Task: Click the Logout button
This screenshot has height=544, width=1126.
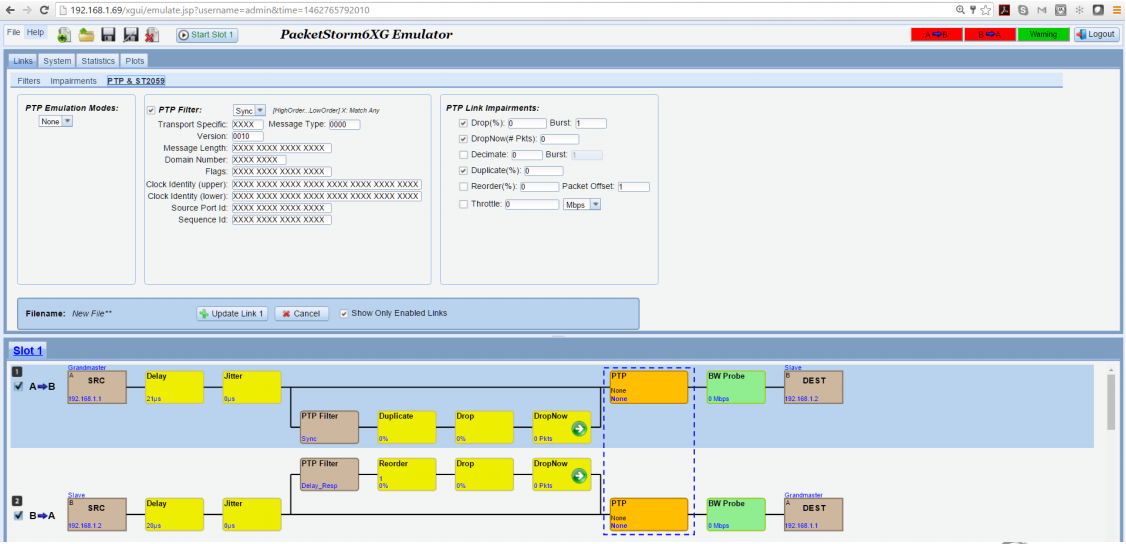Action: pos(1097,34)
